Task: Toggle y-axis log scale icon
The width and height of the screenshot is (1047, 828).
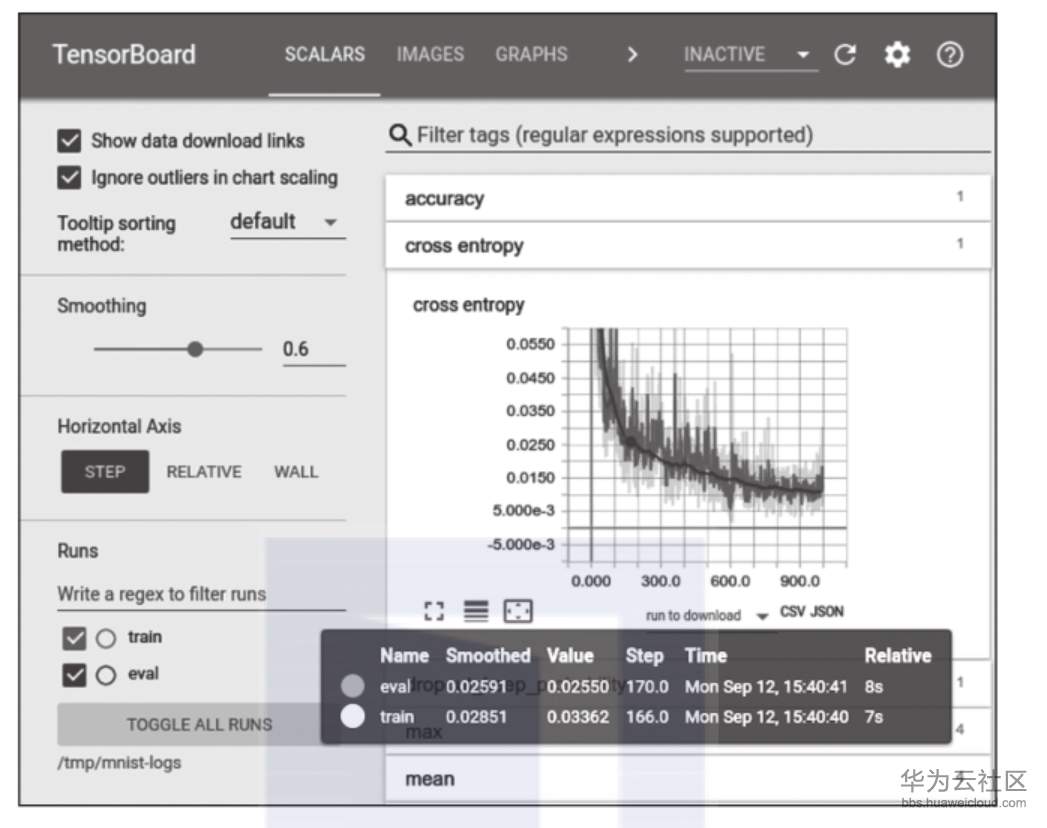Action: pyautogui.click(x=476, y=610)
